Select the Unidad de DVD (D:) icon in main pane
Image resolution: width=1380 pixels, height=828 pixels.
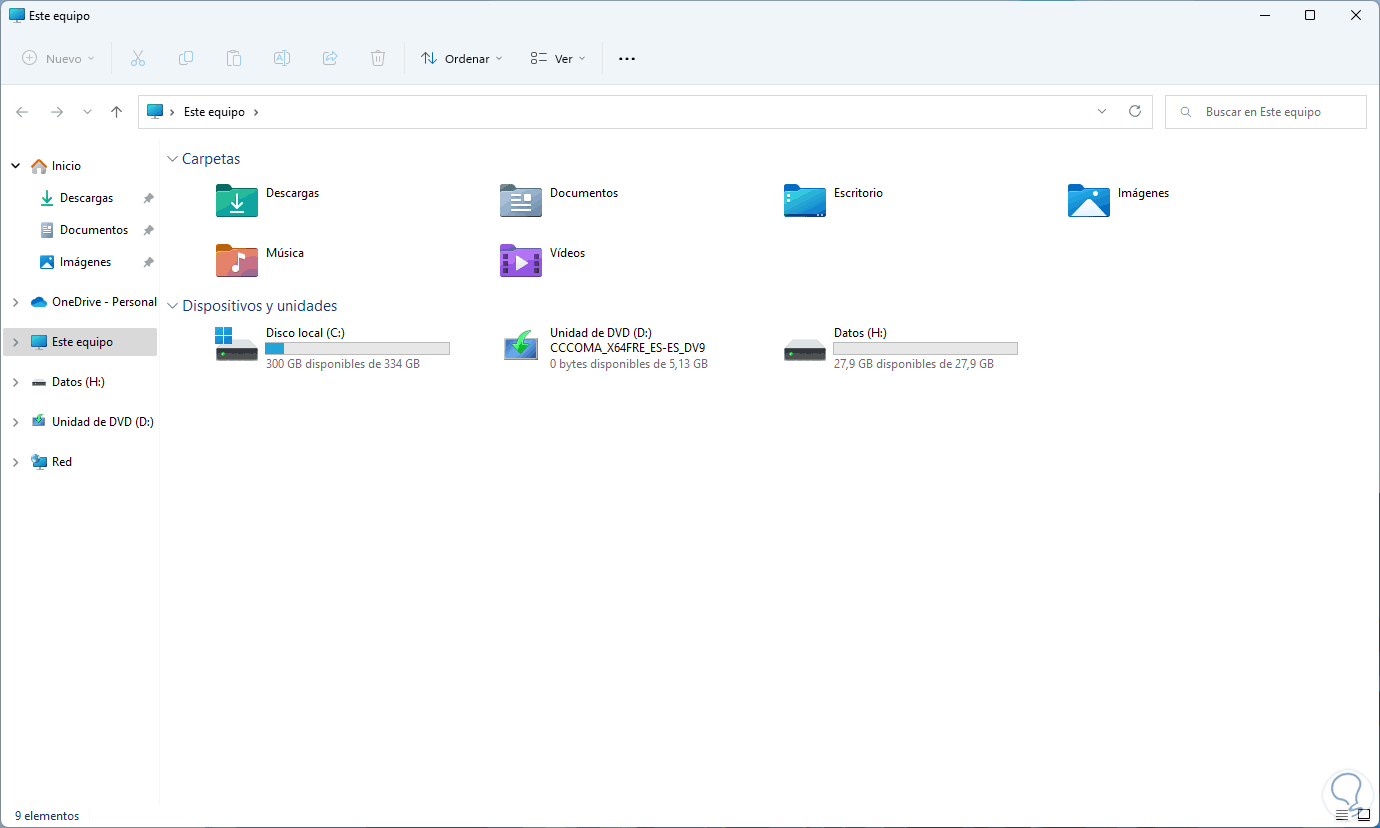521,344
